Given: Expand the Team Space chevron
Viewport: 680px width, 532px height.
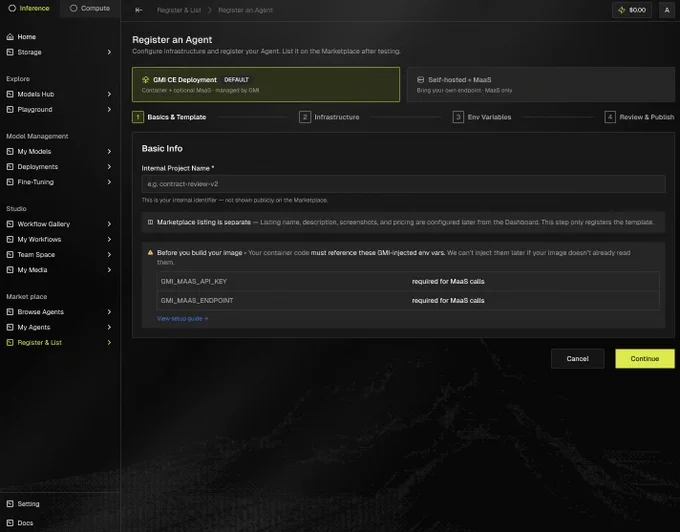Looking at the screenshot, I should click(x=109, y=255).
